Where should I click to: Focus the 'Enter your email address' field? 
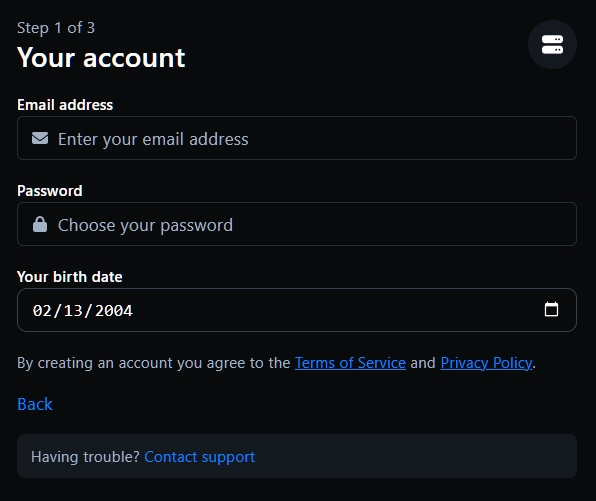tap(297, 138)
